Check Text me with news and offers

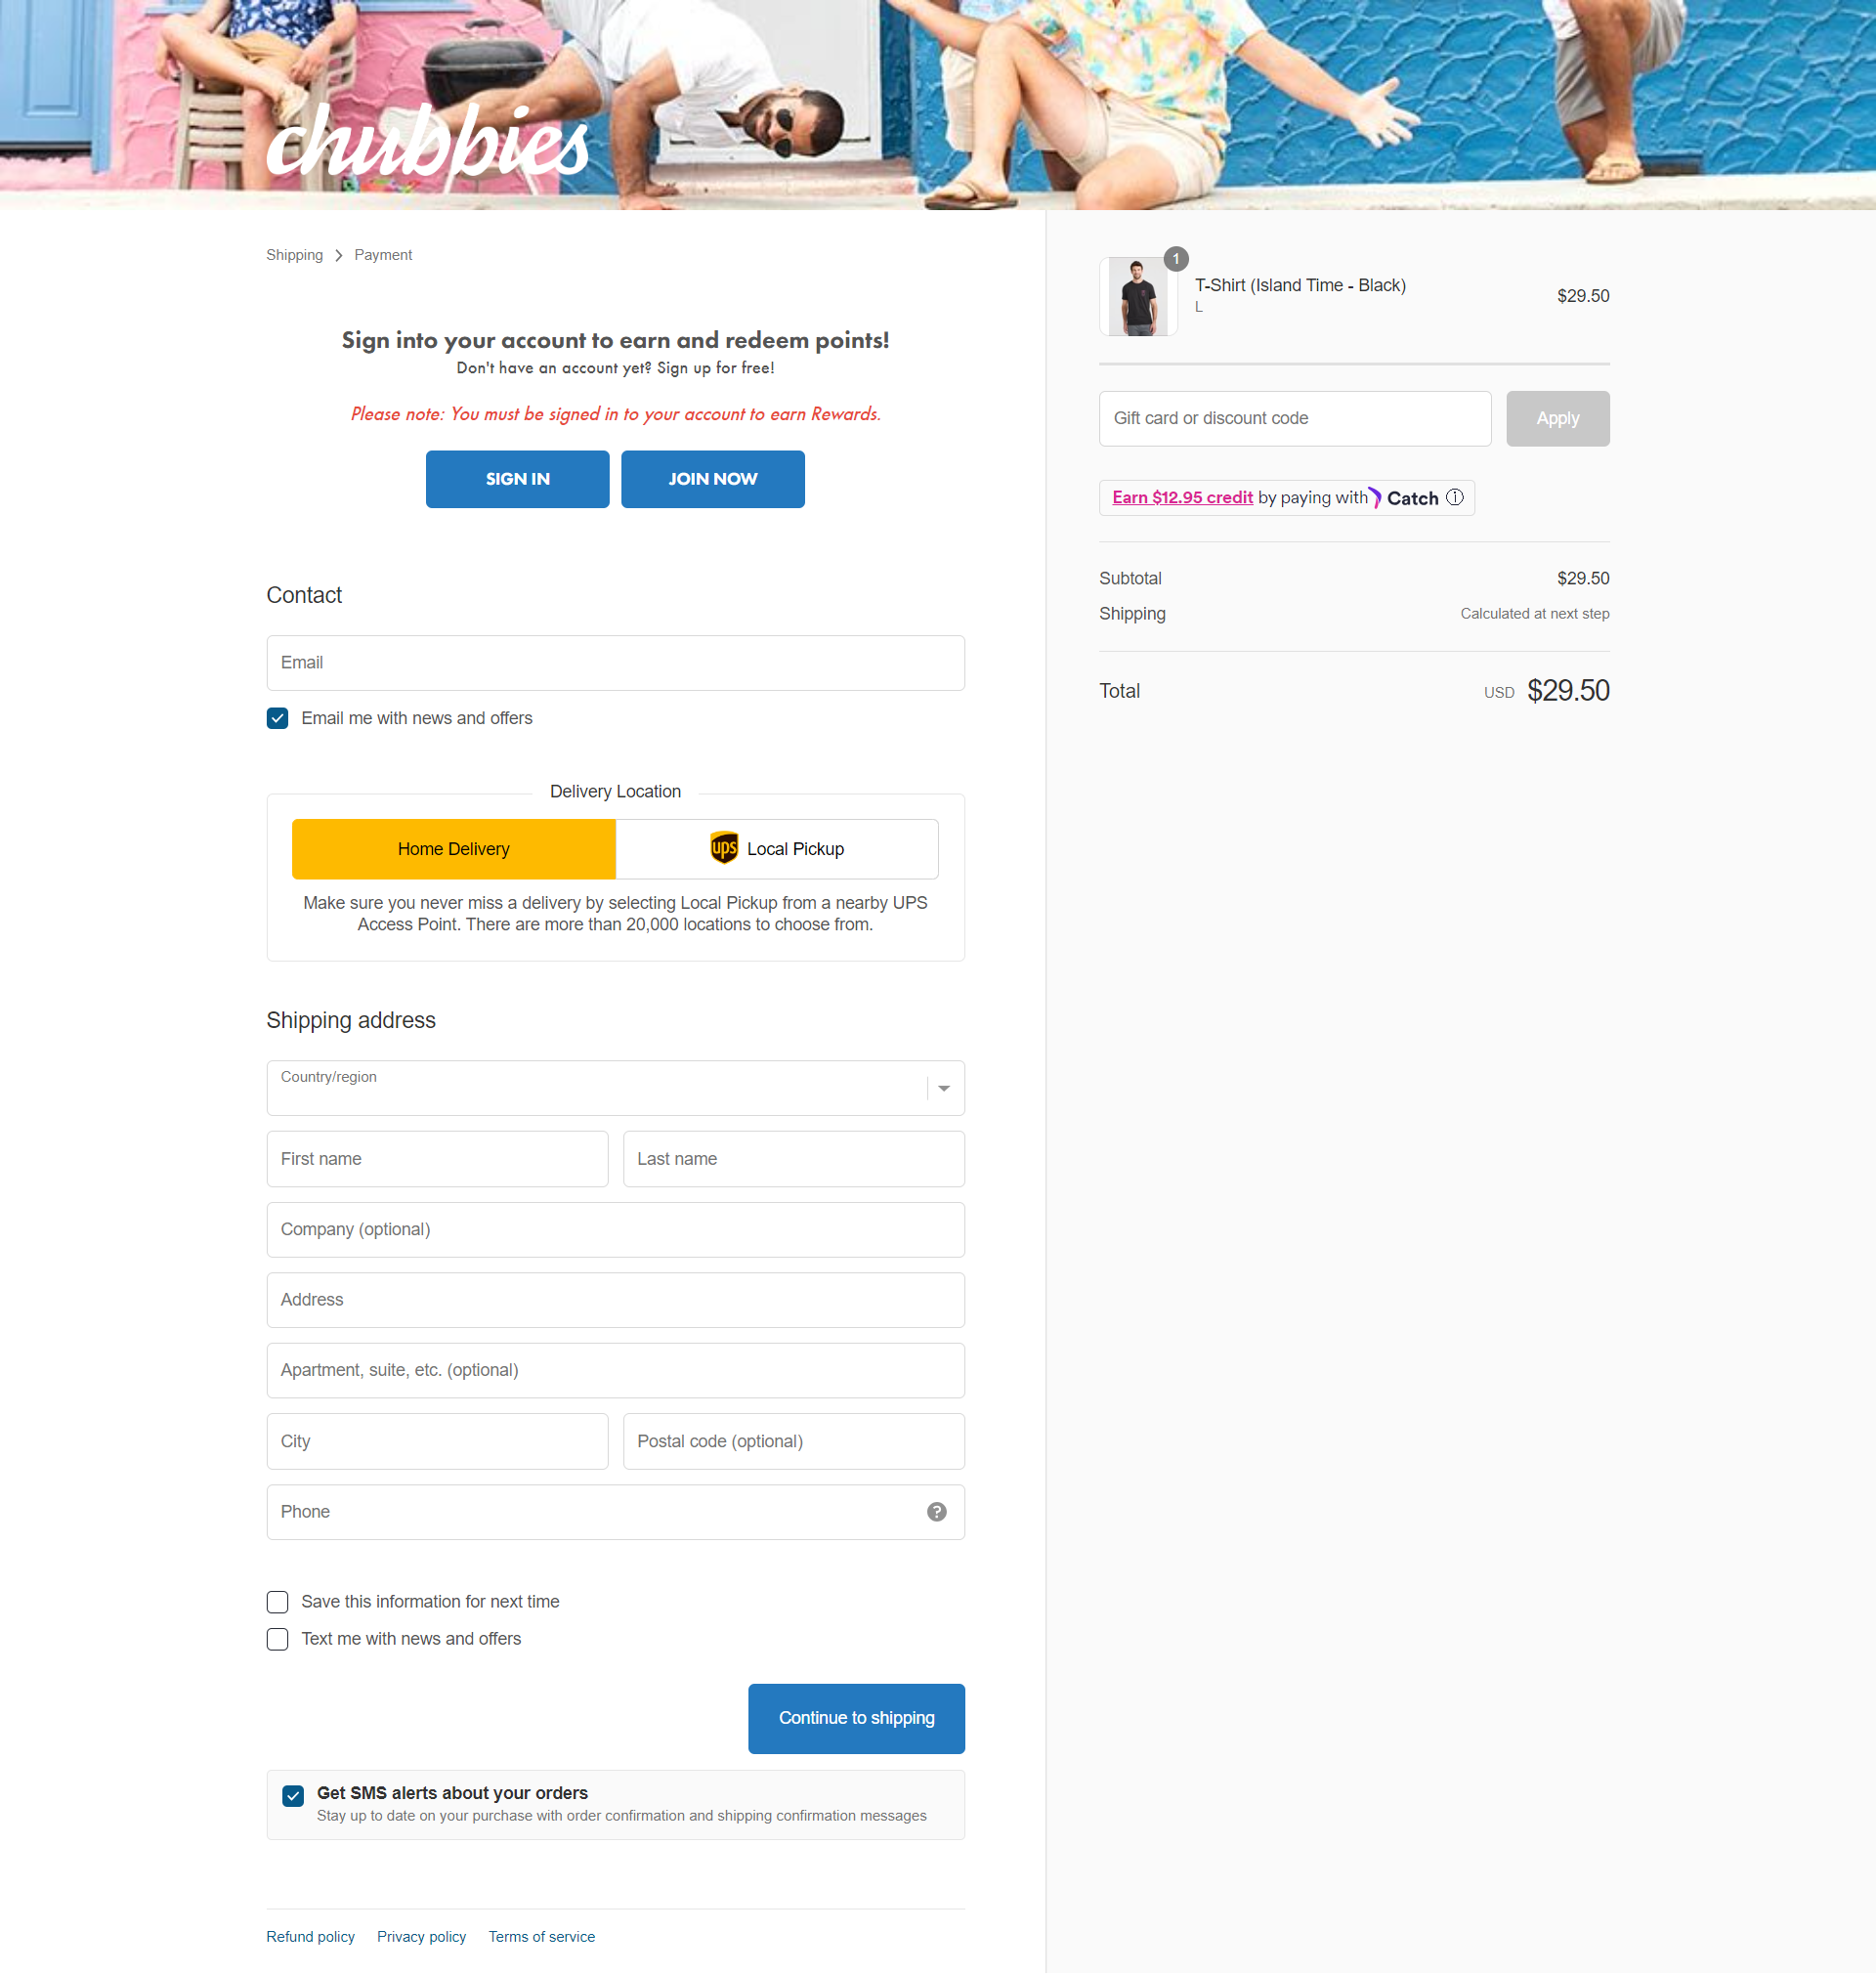click(x=278, y=1638)
